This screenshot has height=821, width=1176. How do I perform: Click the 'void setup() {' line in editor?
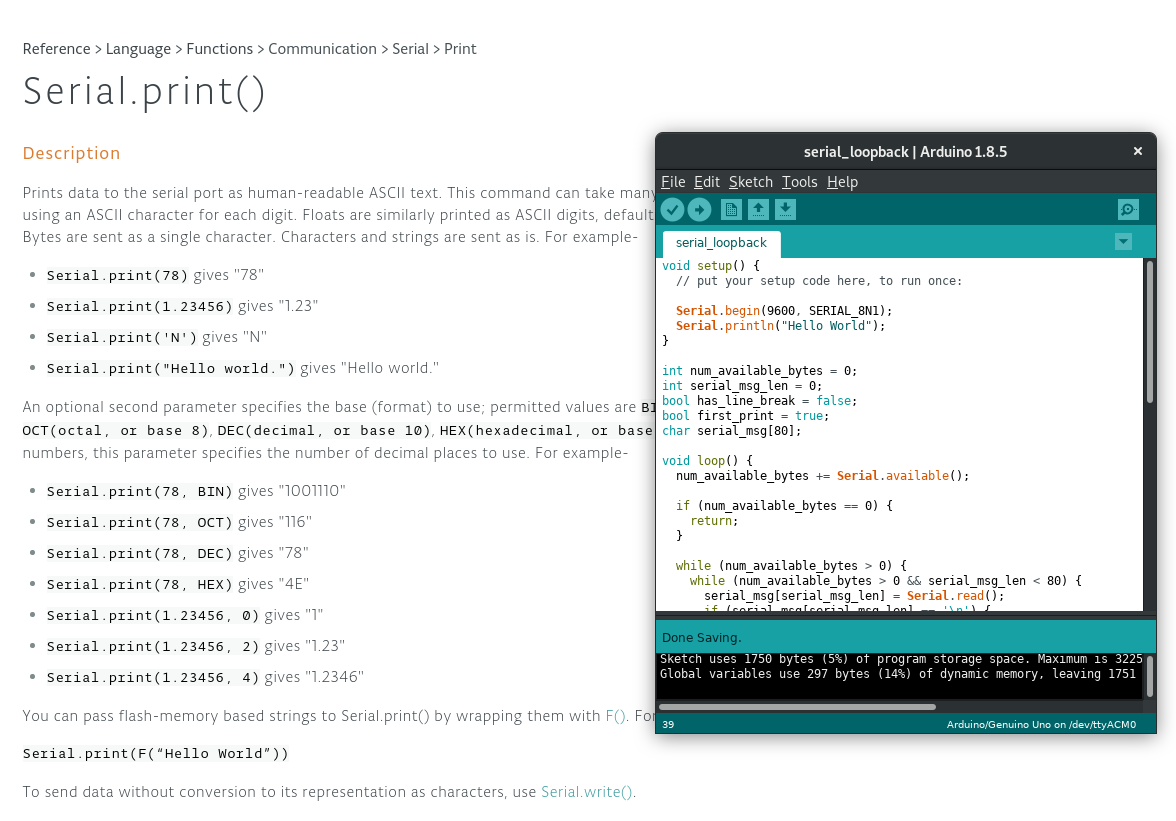[711, 265]
